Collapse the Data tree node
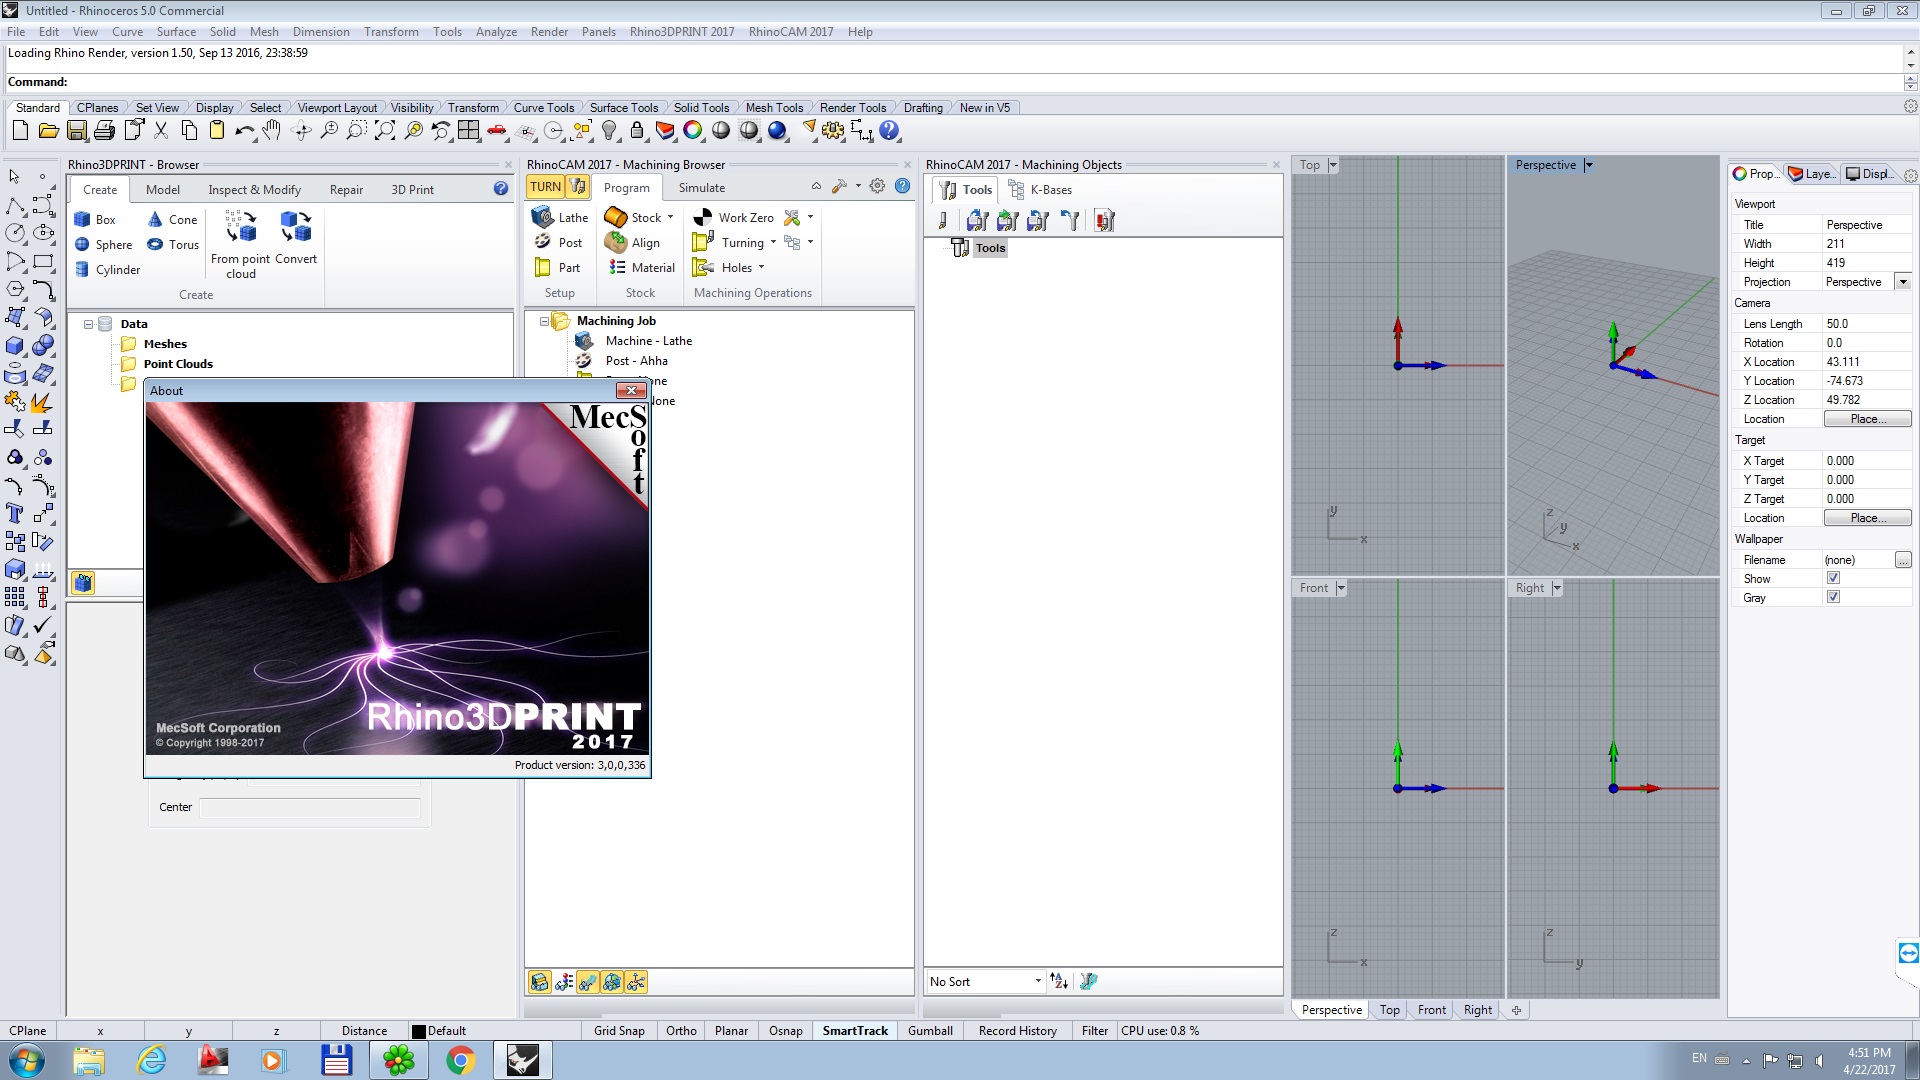This screenshot has width=1920, height=1080. [88, 324]
